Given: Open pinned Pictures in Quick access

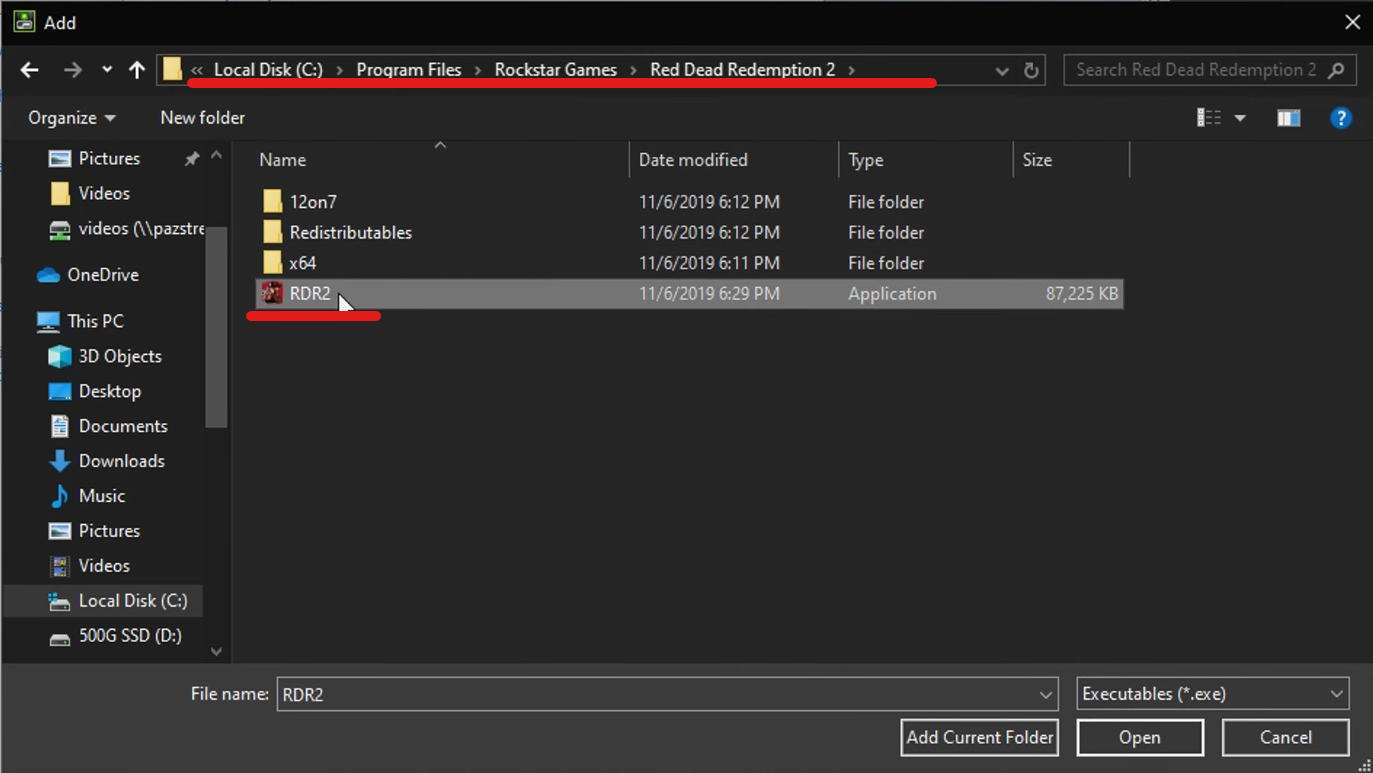Looking at the screenshot, I should (x=108, y=158).
